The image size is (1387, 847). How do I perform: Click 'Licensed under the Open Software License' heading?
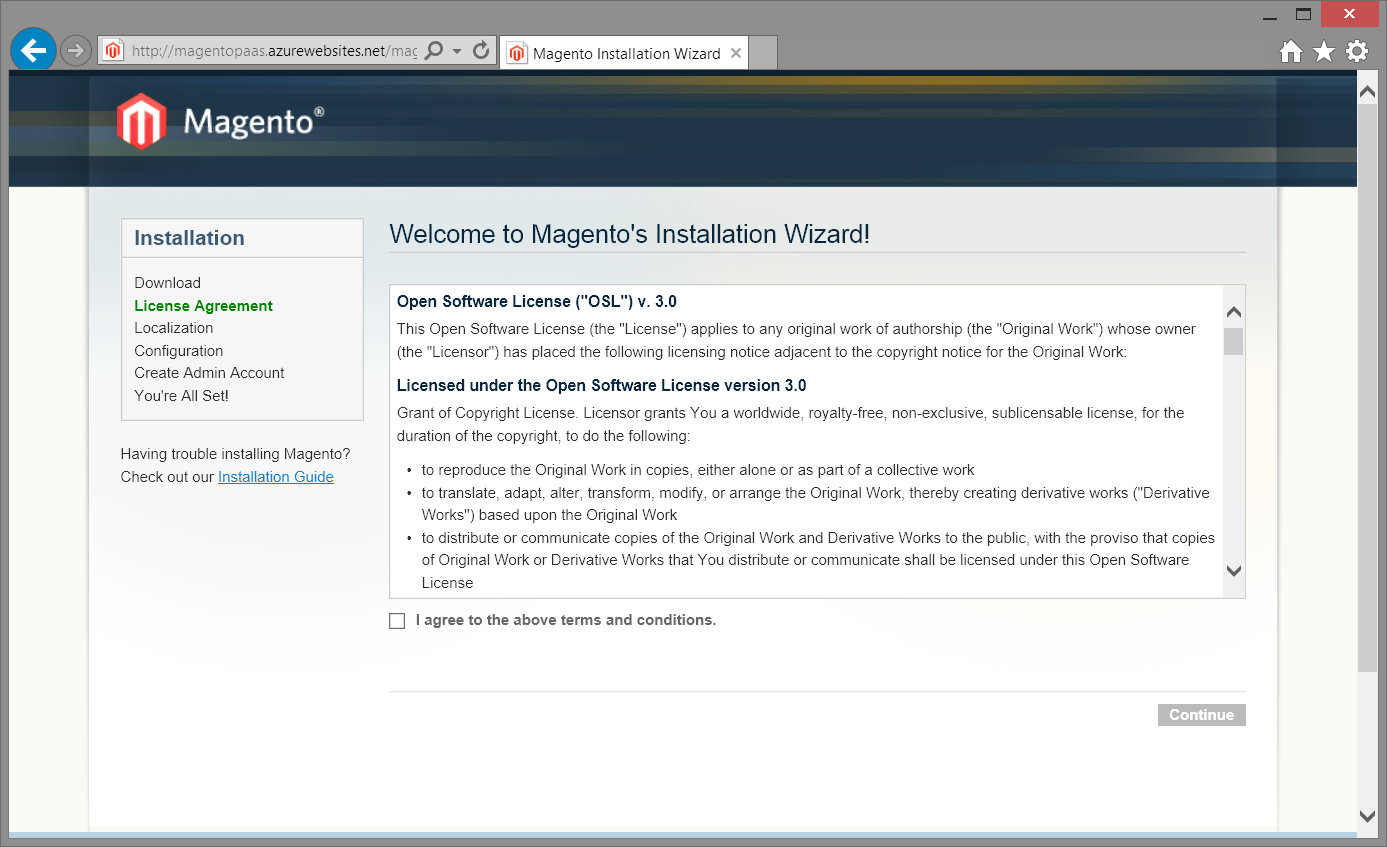click(601, 385)
